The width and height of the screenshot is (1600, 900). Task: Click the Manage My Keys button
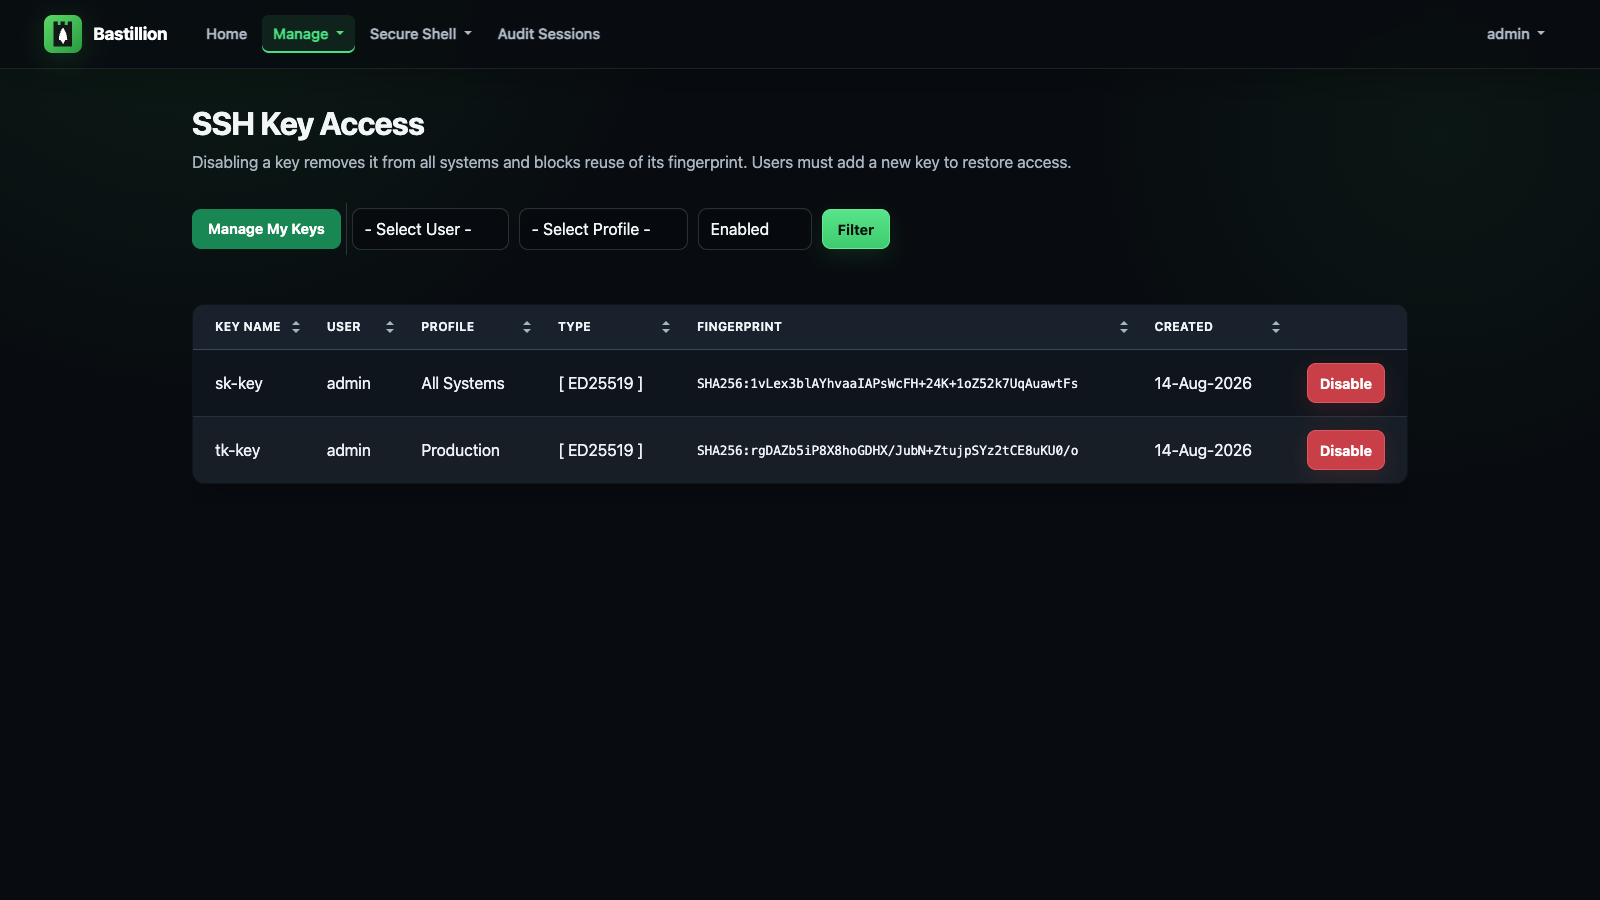[266, 229]
